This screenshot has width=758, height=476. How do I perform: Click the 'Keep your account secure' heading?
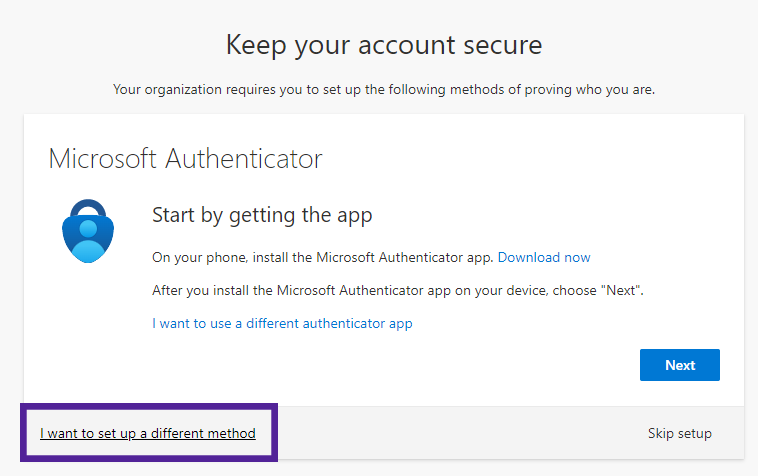click(384, 45)
